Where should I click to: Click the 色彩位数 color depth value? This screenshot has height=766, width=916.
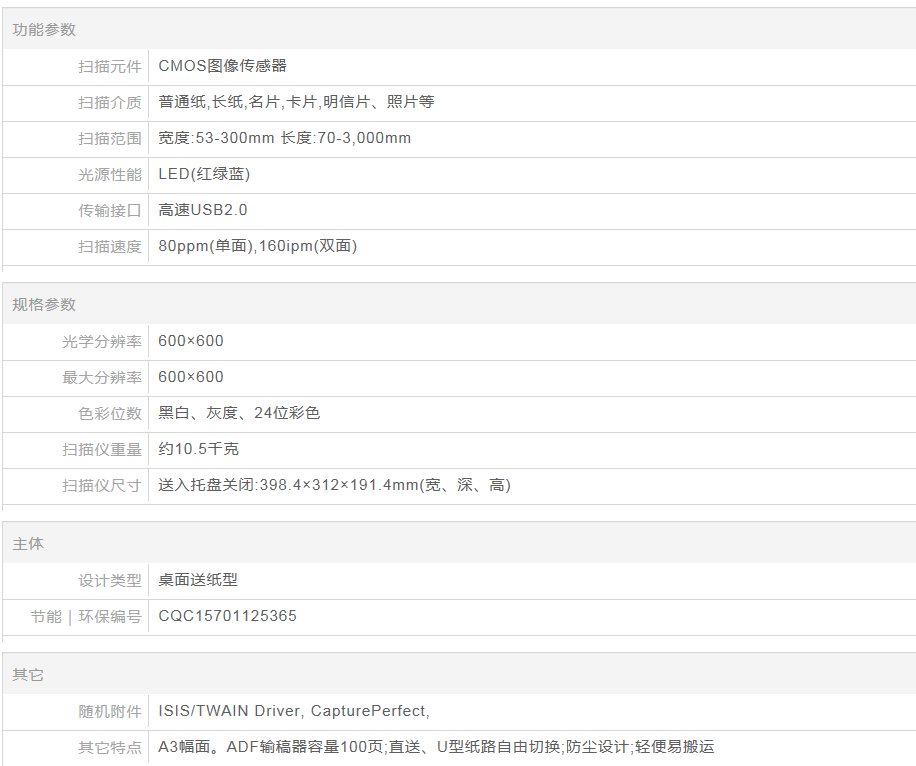click(239, 413)
